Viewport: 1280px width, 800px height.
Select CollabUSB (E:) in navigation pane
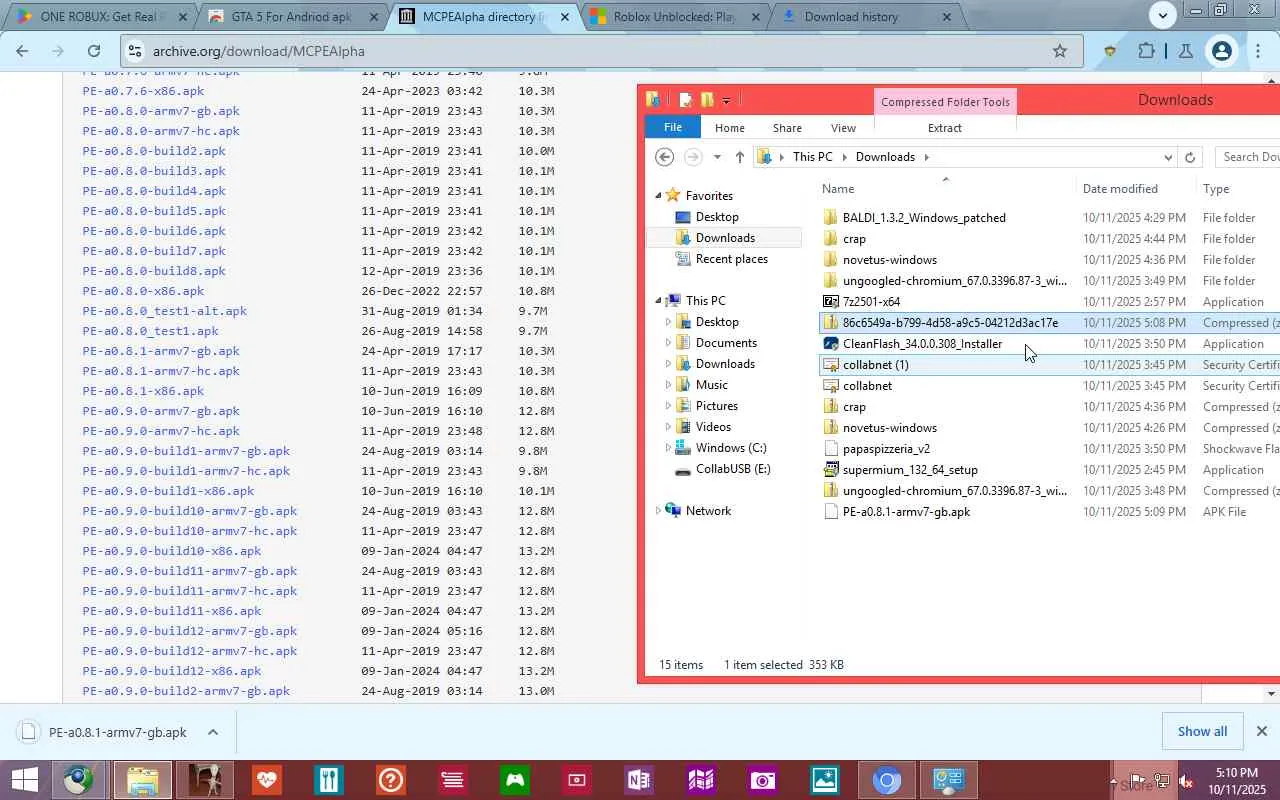(x=732, y=469)
